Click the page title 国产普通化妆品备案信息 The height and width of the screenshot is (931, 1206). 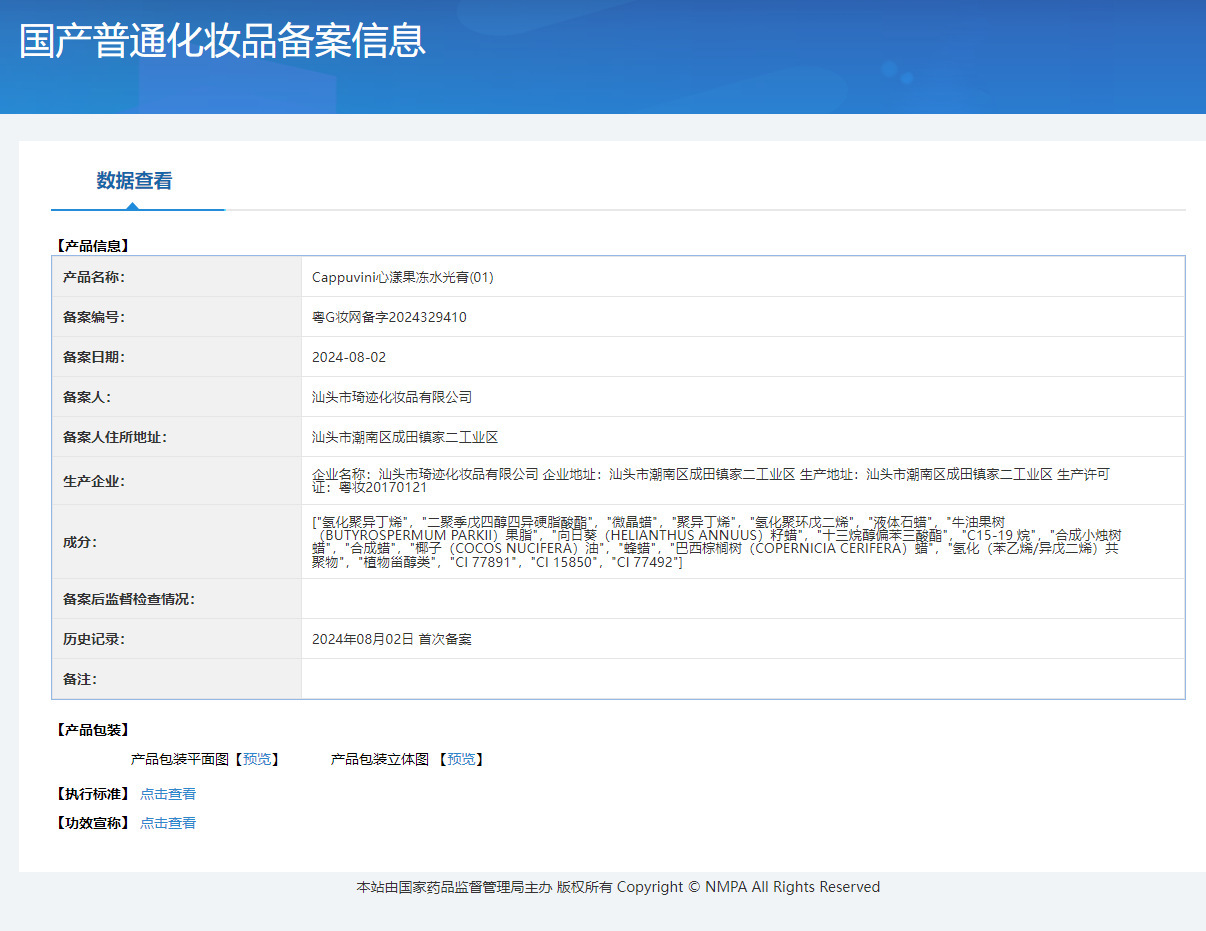pos(222,41)
